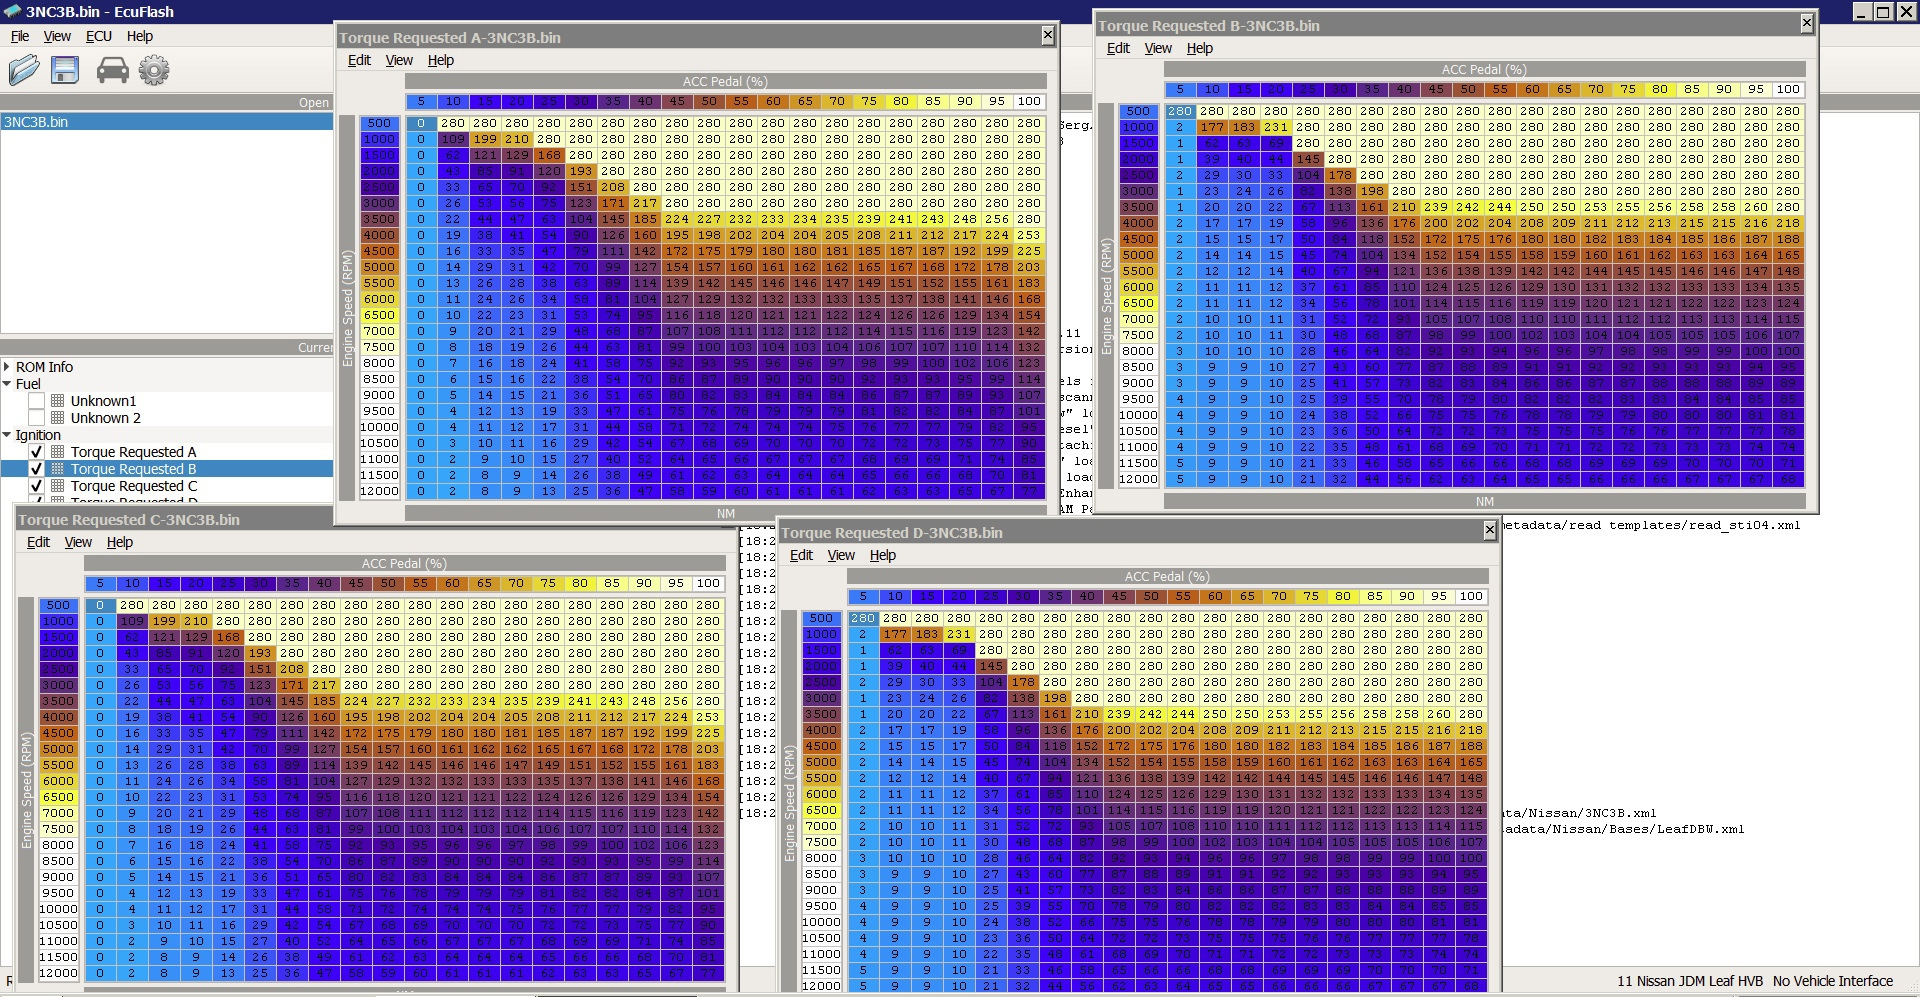The height and width of the screenshot is (997, 1920).
Task: Click "No Vehicle Interface" in the status bar
Action: pyautogui.click(x=1833, y=981)
